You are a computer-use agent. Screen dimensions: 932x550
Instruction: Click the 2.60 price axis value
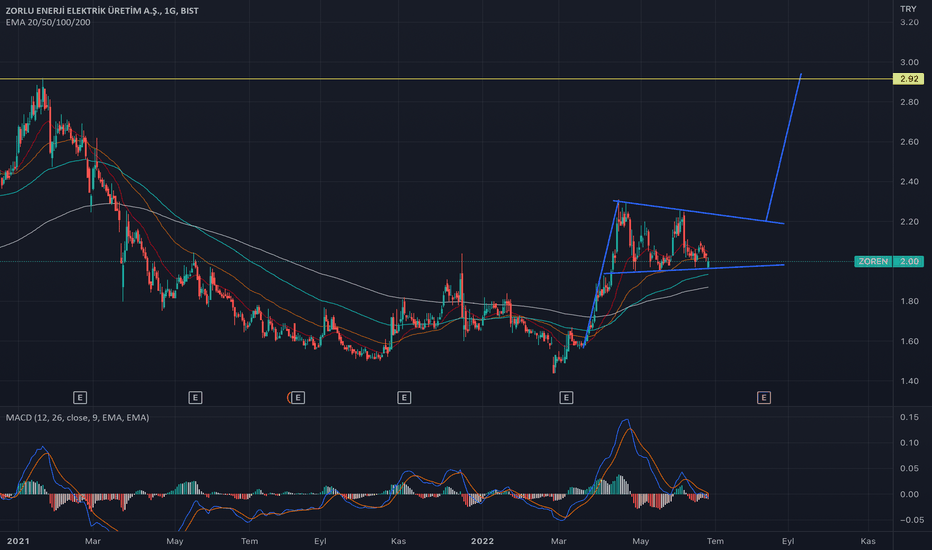[909, 142]
